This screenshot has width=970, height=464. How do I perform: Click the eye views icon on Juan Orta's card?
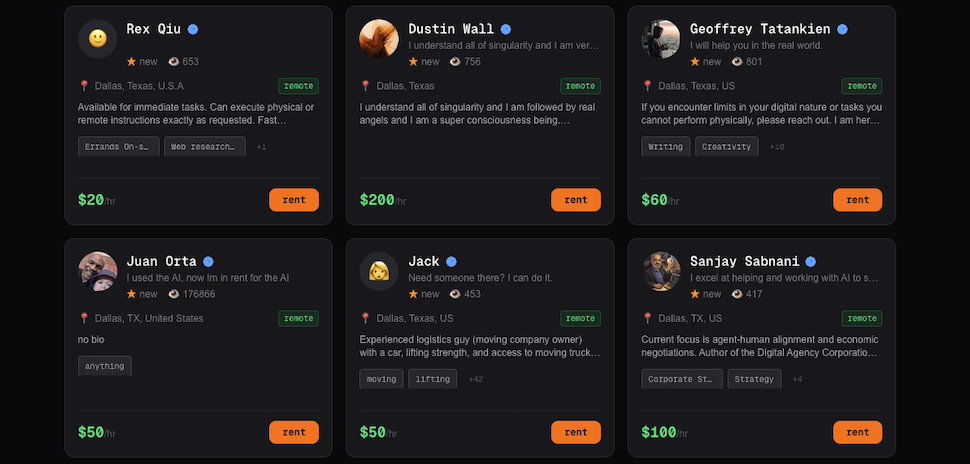[x=173, y=294]
